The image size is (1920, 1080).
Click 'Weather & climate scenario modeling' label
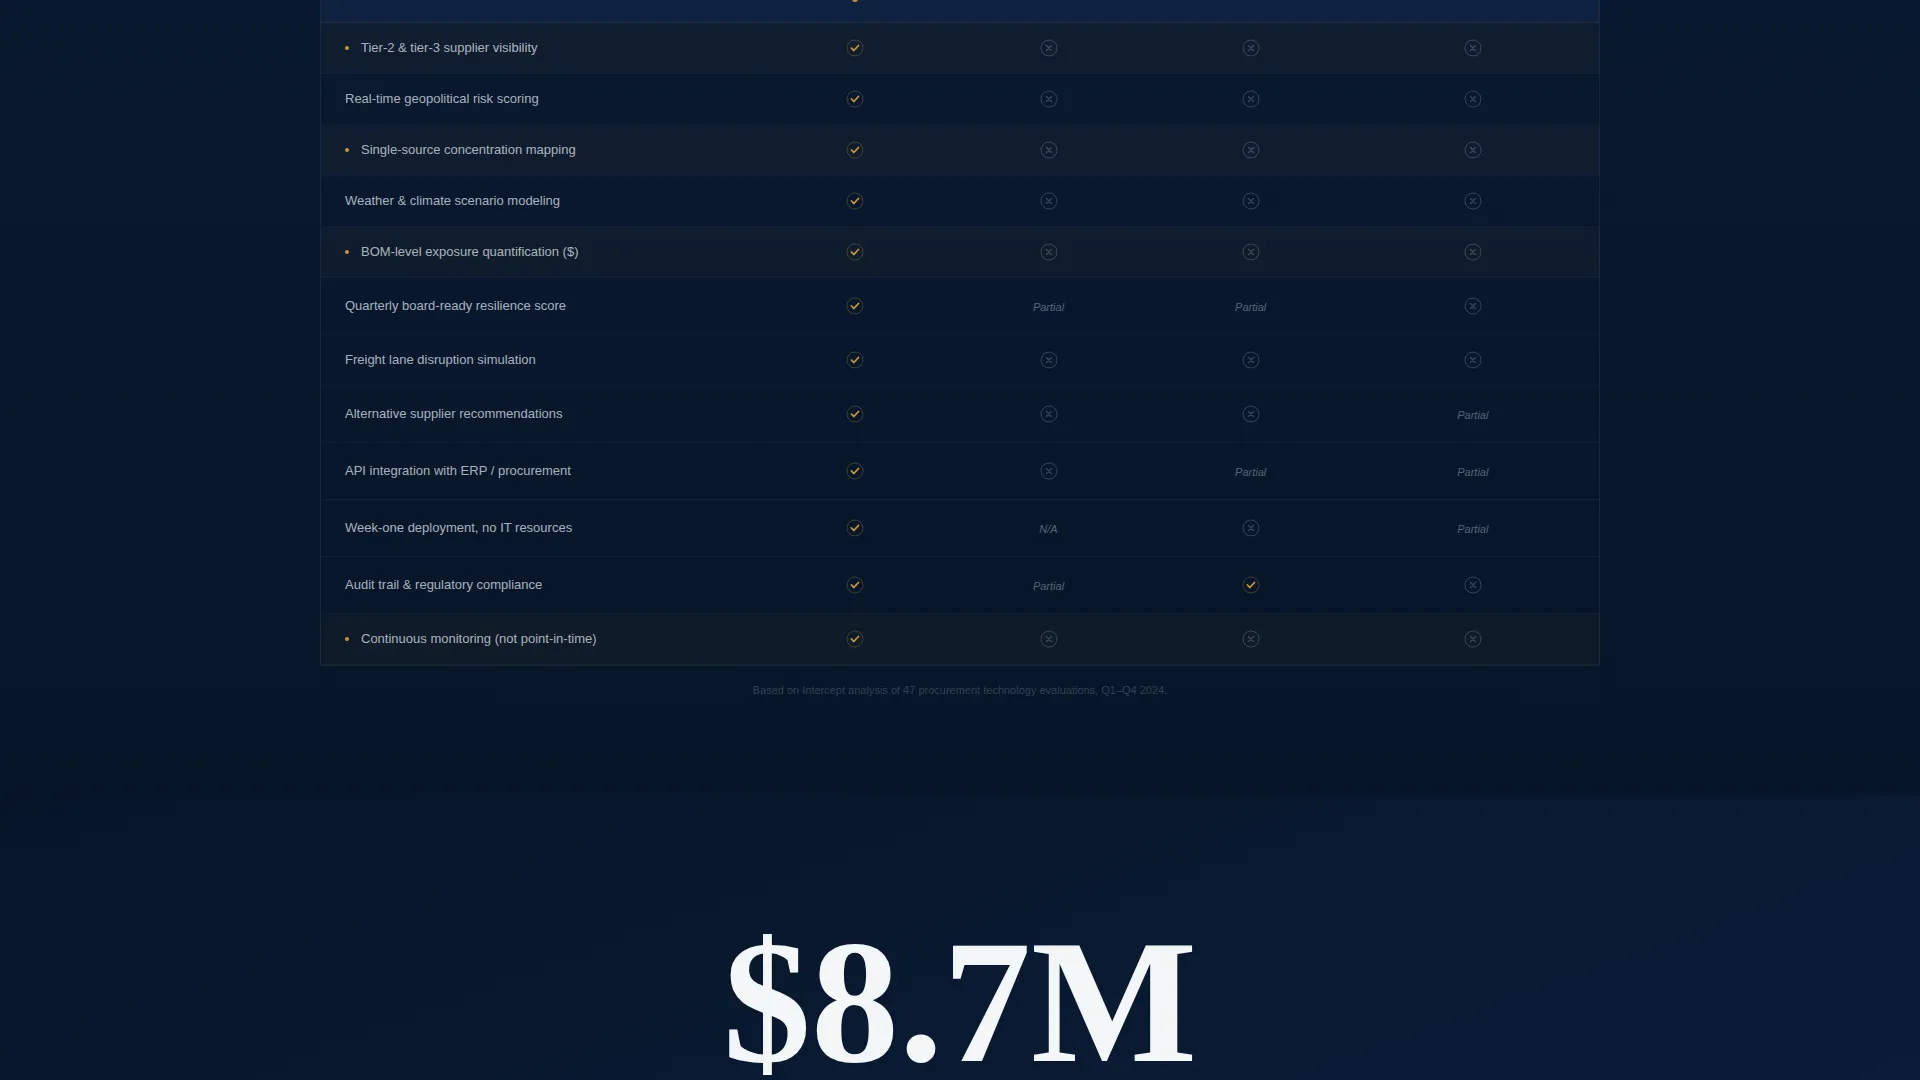[x=452, y=201]
